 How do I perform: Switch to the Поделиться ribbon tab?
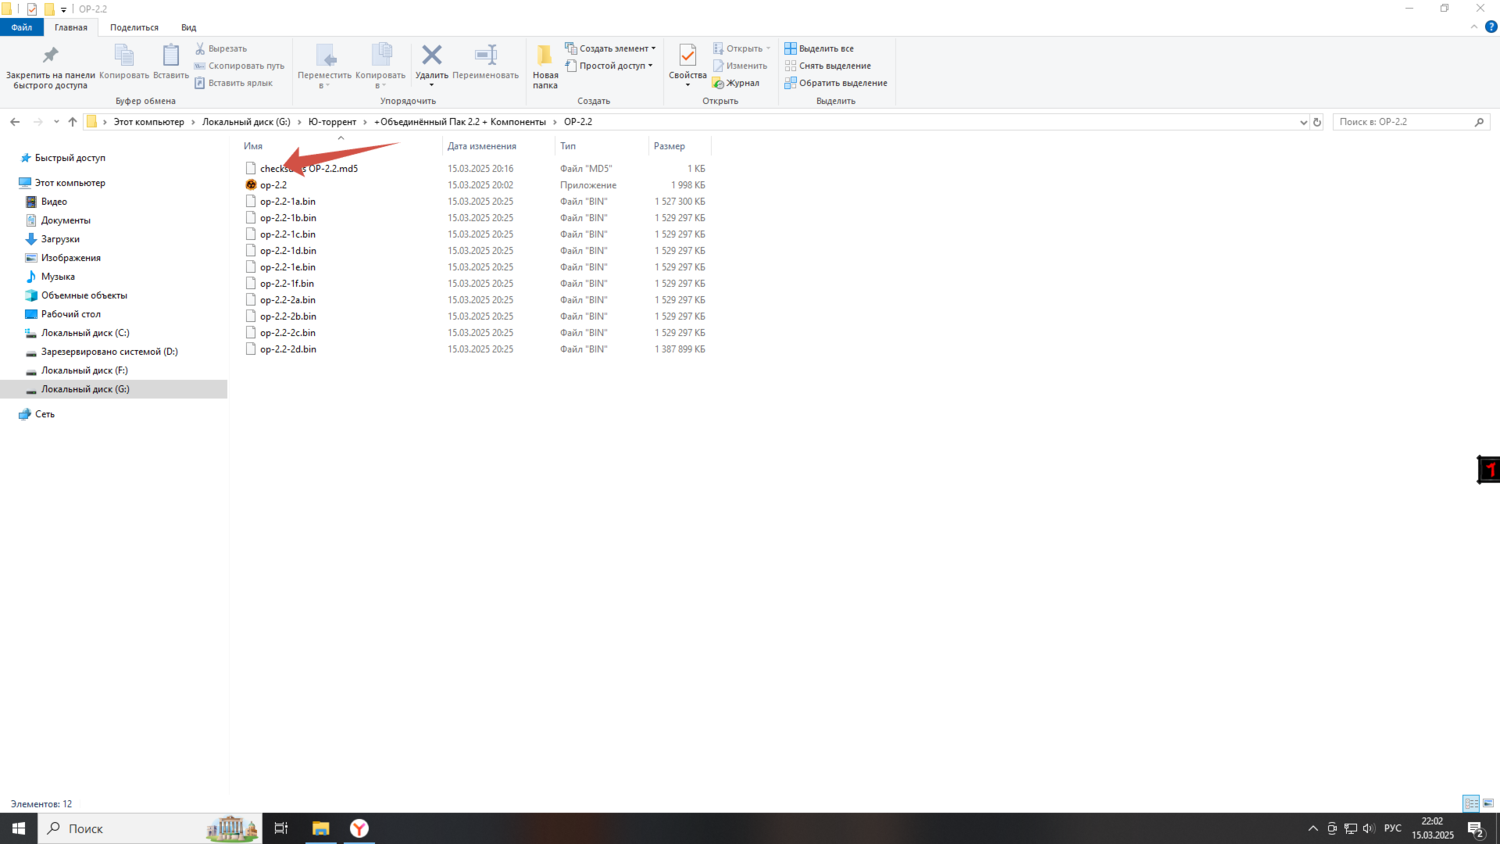134,27
